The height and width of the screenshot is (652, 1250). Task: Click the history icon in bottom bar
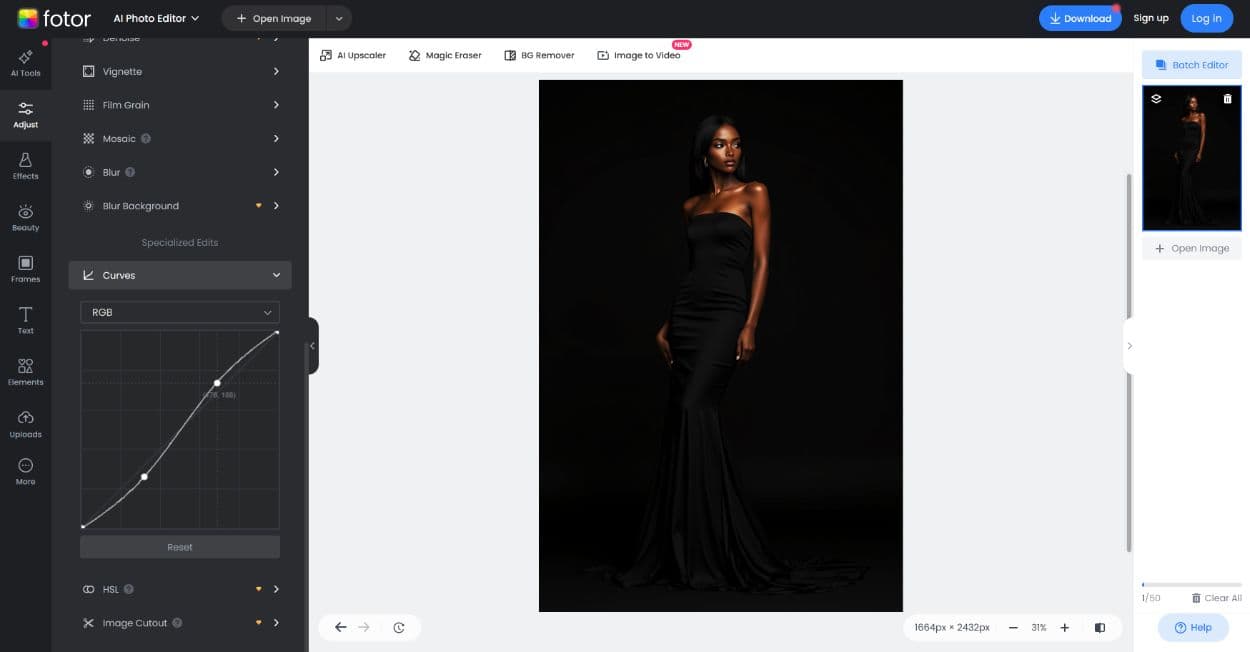point(399,628)
